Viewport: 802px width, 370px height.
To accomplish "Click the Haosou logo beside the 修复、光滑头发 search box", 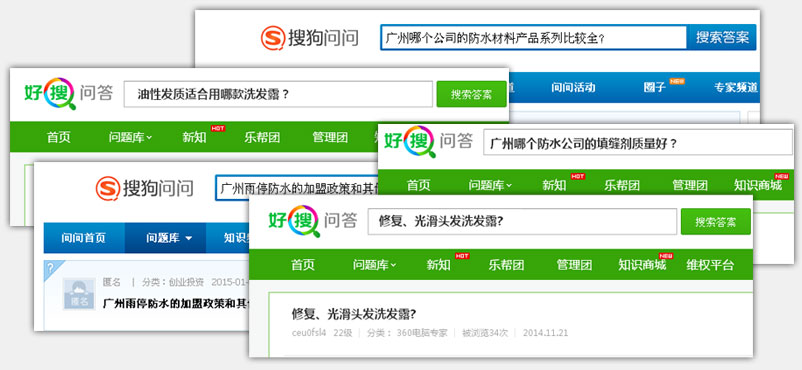I will click(x=313, y=221).
